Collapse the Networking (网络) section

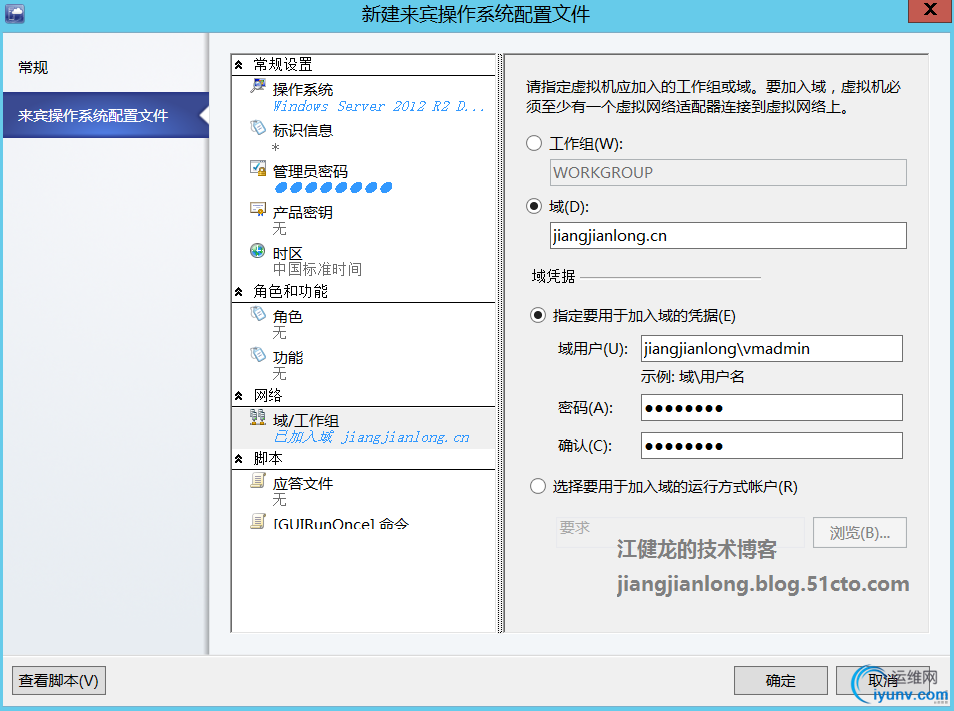tap(239, 396)
